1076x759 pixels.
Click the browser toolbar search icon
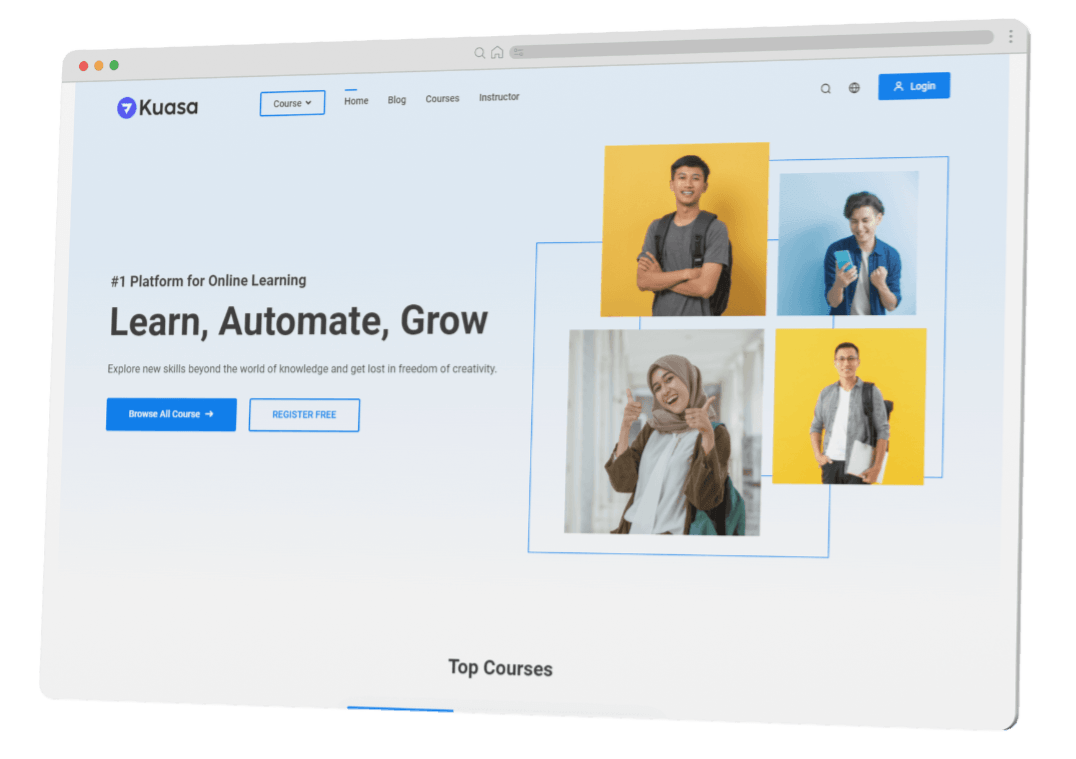tap(480, 53)
